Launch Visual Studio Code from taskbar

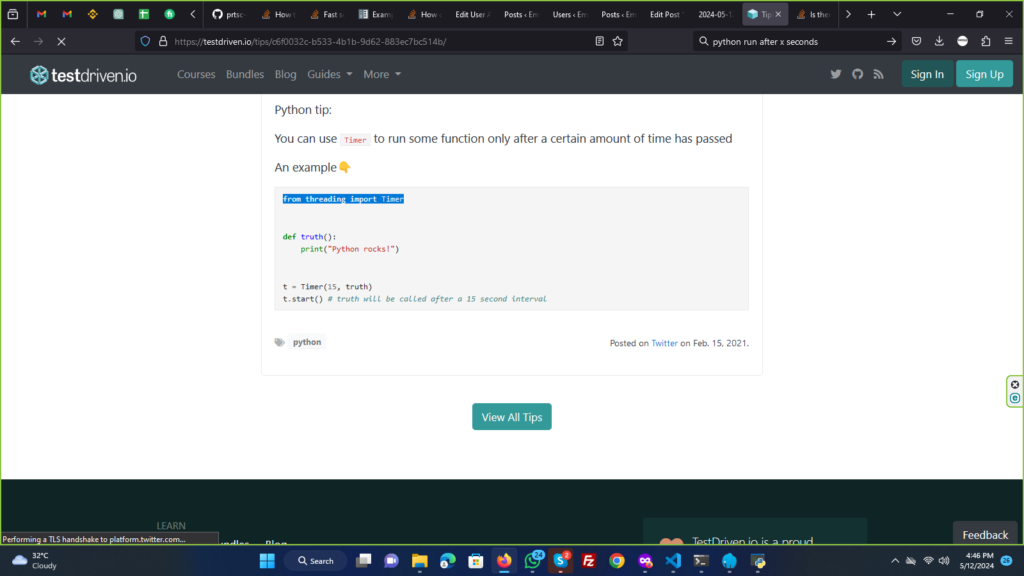click(673, 561)
